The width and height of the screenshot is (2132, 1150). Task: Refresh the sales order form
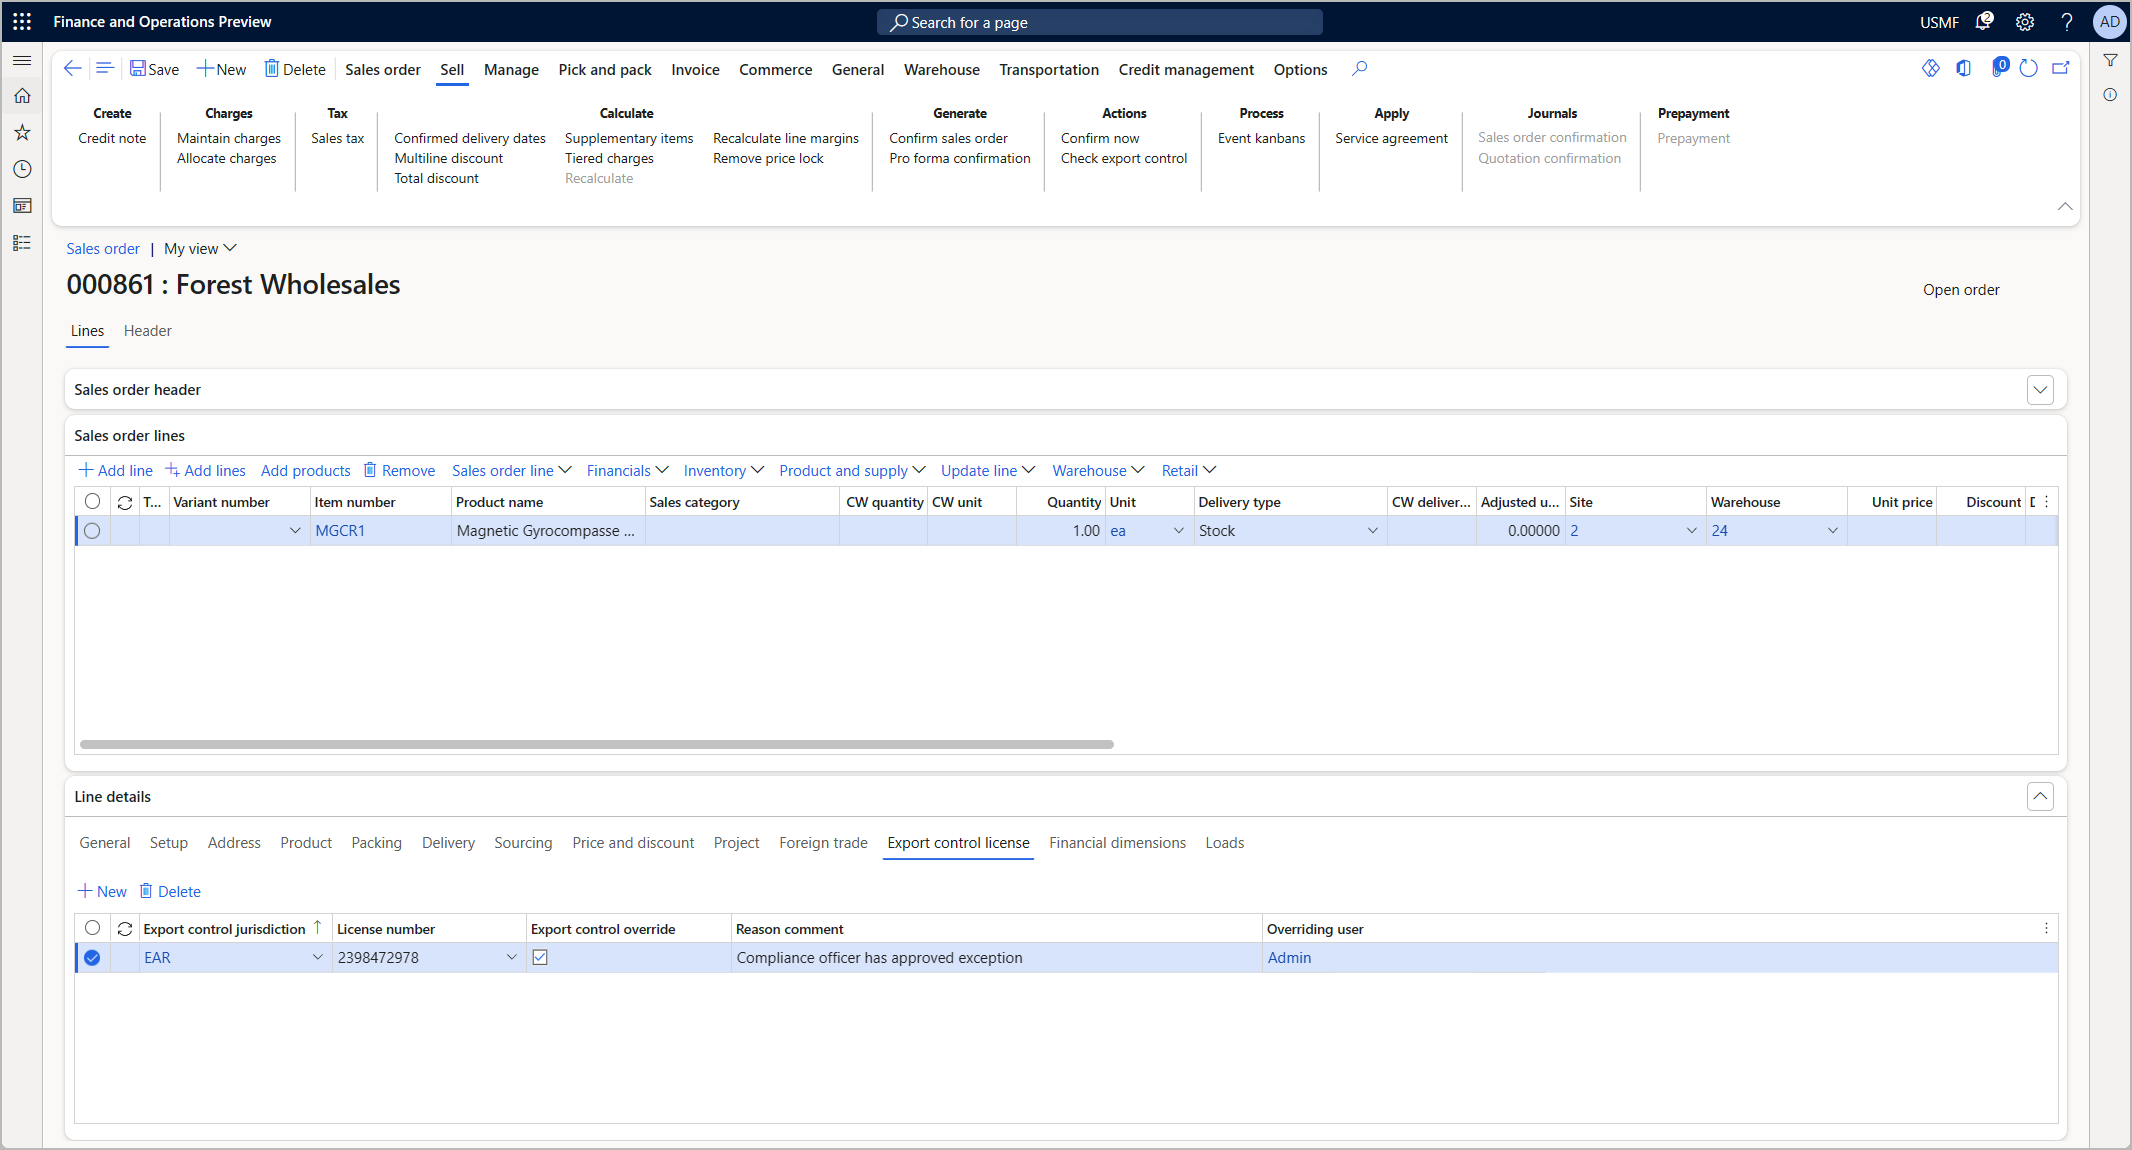coord(2028,68)
